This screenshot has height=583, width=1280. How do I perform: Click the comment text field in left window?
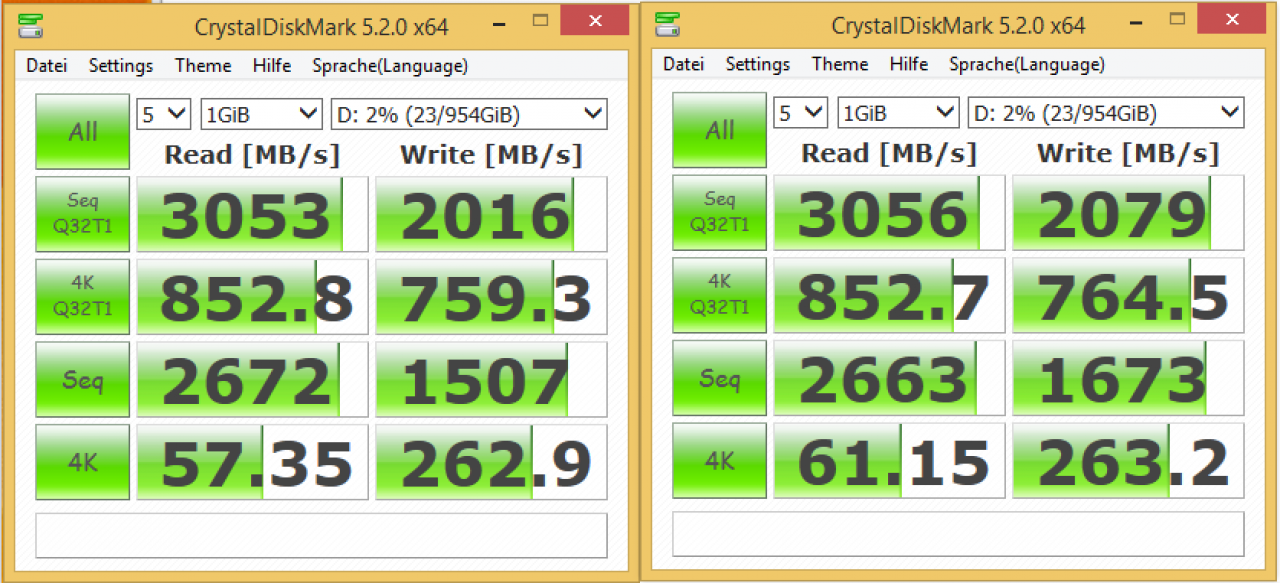[321, 535]
